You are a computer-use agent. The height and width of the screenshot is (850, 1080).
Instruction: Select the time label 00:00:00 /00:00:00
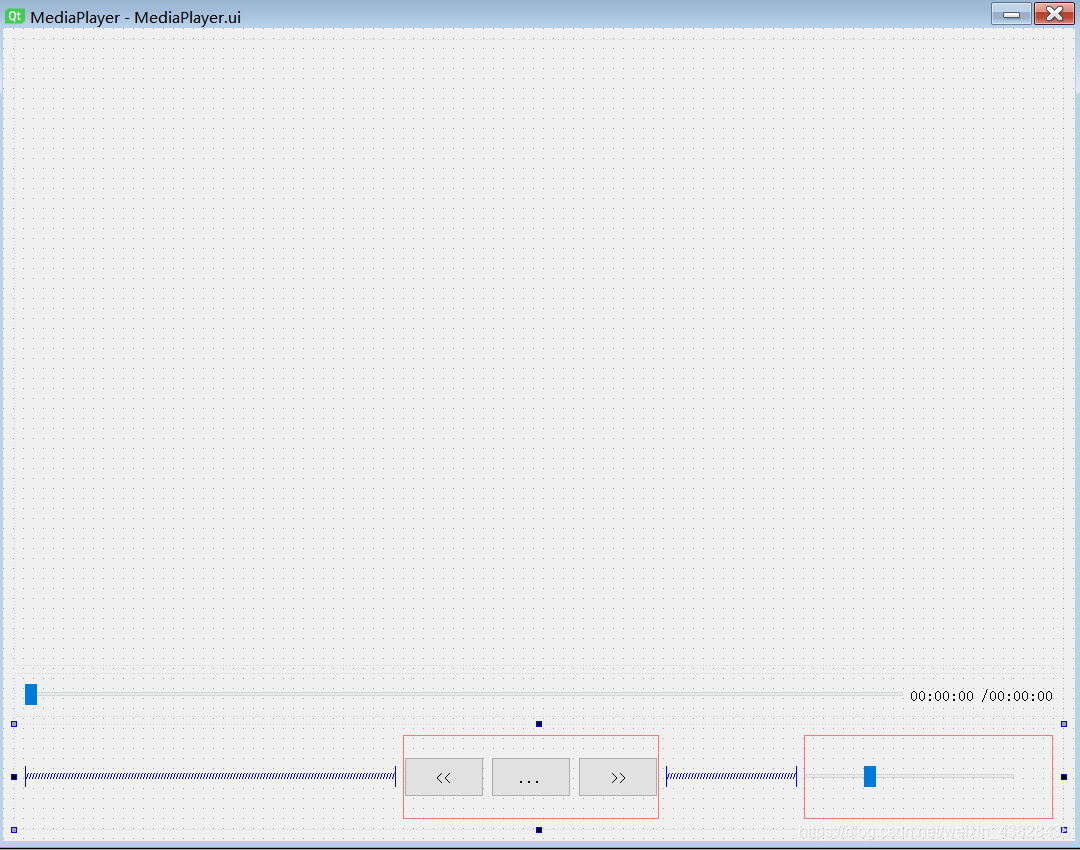pyautogui.click(x=982, y=696)
